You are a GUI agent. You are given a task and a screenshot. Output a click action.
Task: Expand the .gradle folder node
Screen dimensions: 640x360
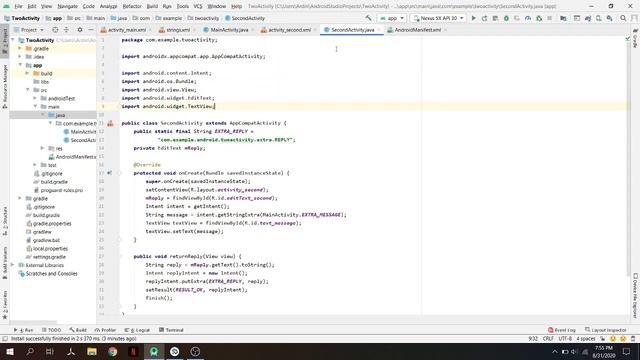point(20,48)
